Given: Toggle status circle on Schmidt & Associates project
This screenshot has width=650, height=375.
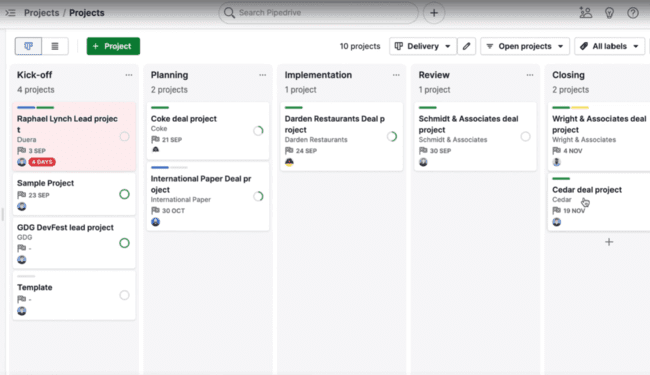Looking at the screenshot, I should pos(525,136).
